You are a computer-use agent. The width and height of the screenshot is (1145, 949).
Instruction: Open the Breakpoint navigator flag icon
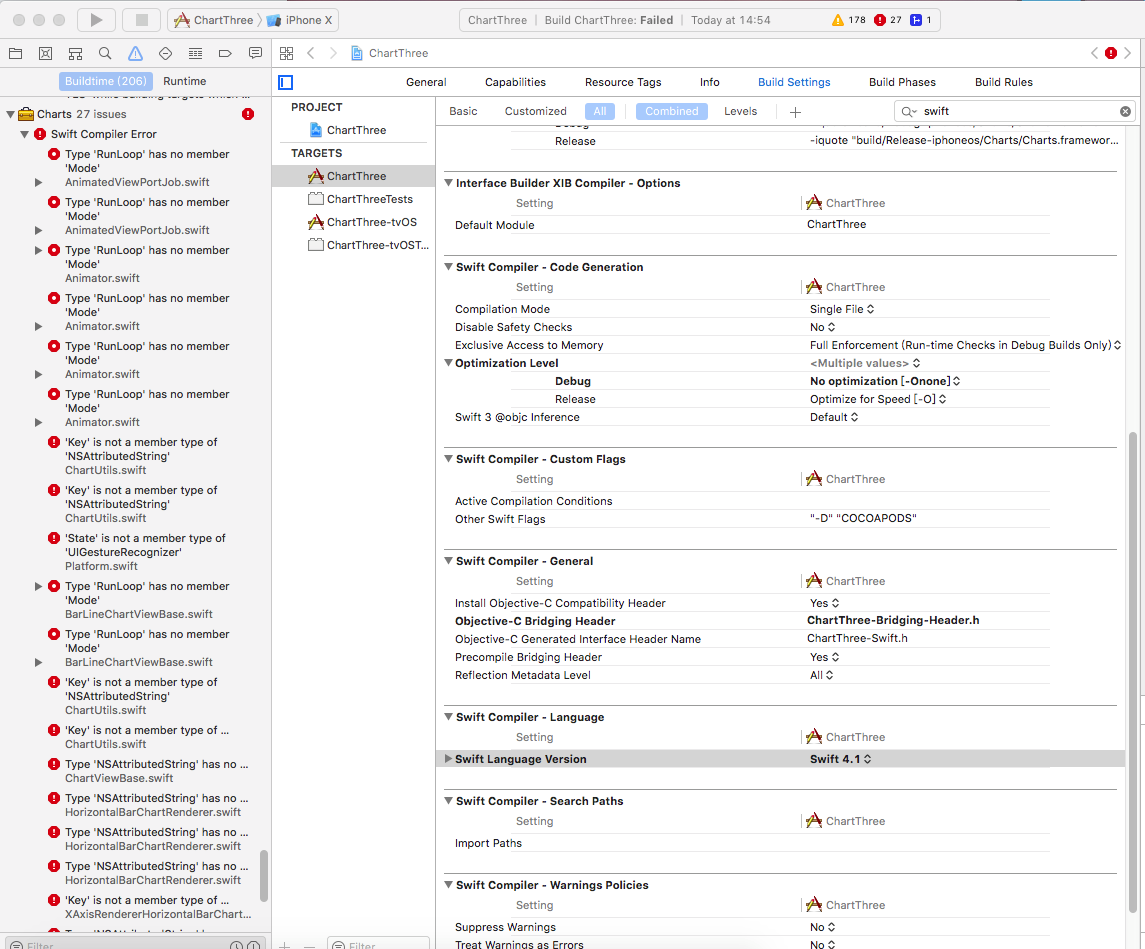click(x=226, y=53)
